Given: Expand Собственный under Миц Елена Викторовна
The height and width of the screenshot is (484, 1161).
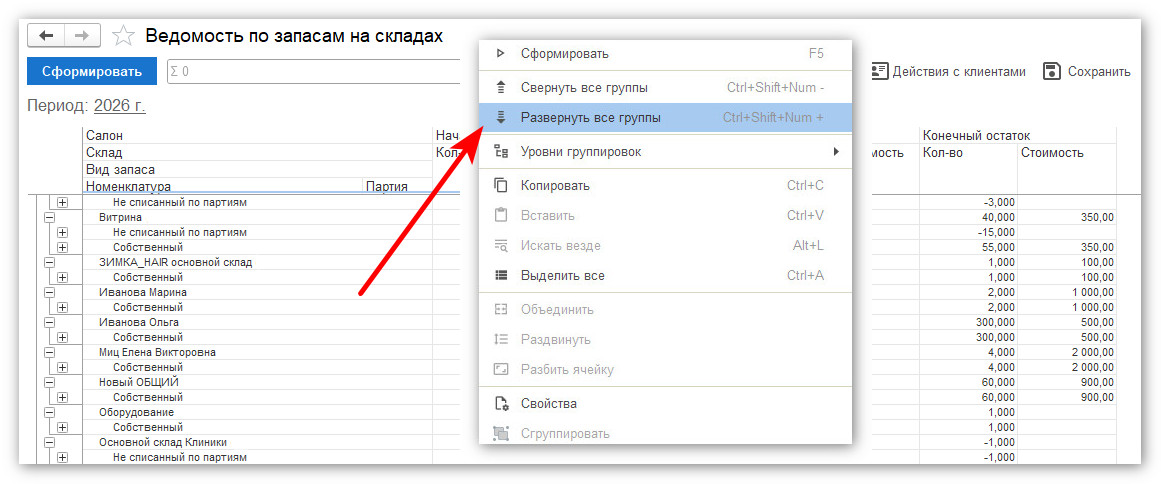Looking at the screenshot, I should (63, 367).
